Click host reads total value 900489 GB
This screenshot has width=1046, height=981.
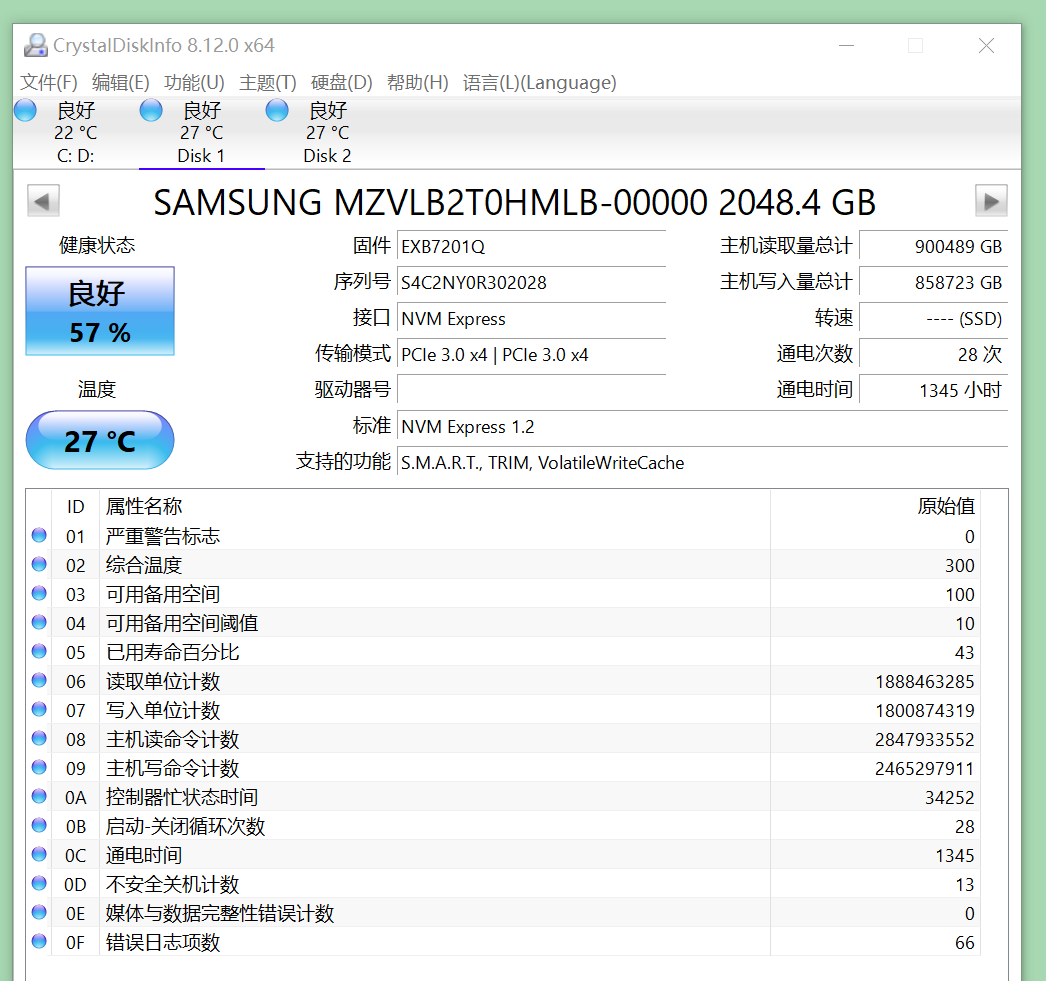(933, 246)
